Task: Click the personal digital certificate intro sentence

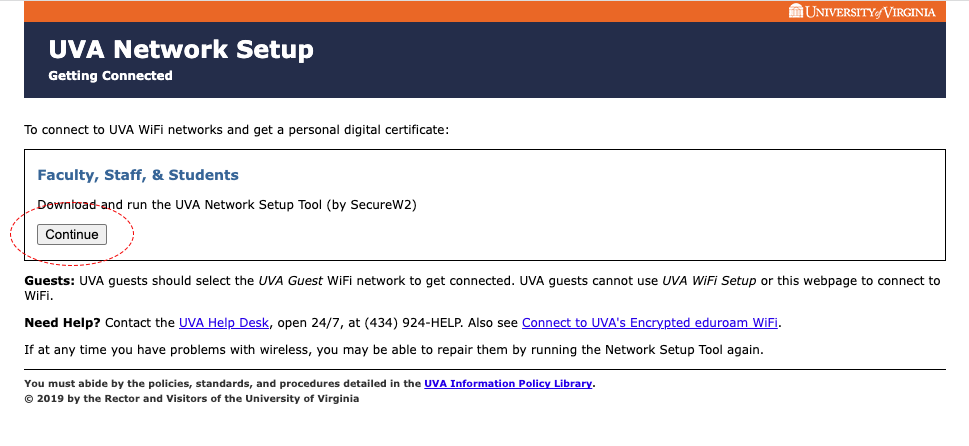Action: tap(236, 130)
